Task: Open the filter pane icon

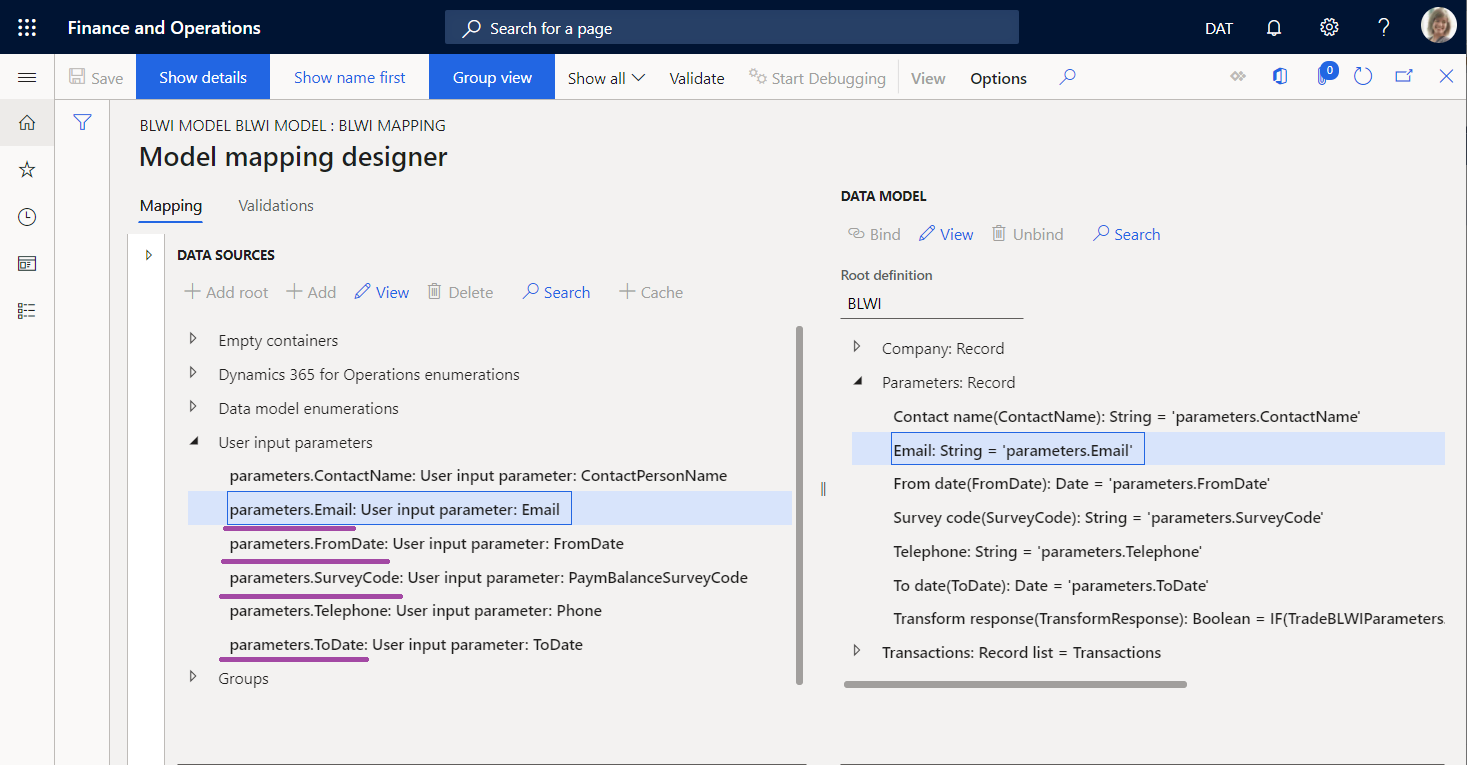Action: [x=82, y=122]
